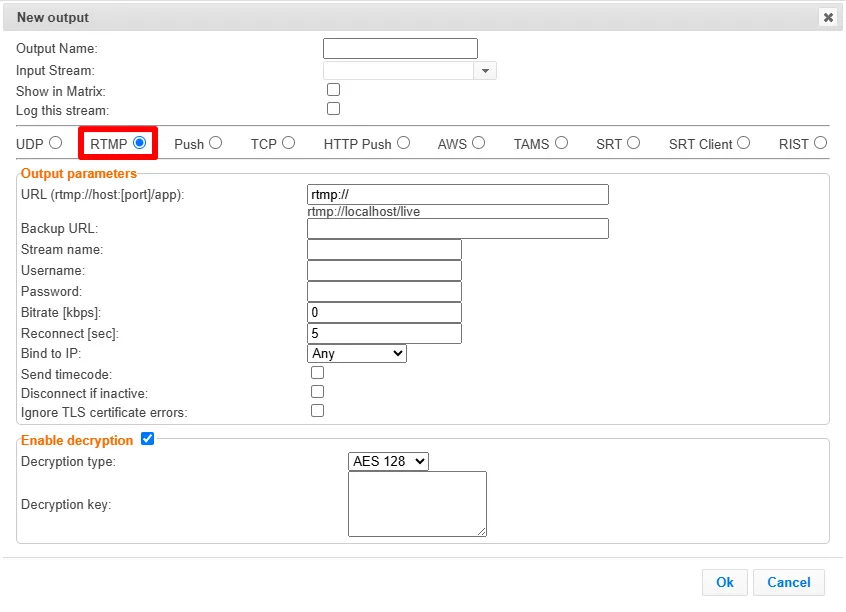The height and width of the screenshot is (612, 846).
Task: Close the New output dialog
Action: pyautogui.click(x=828, y=18)
